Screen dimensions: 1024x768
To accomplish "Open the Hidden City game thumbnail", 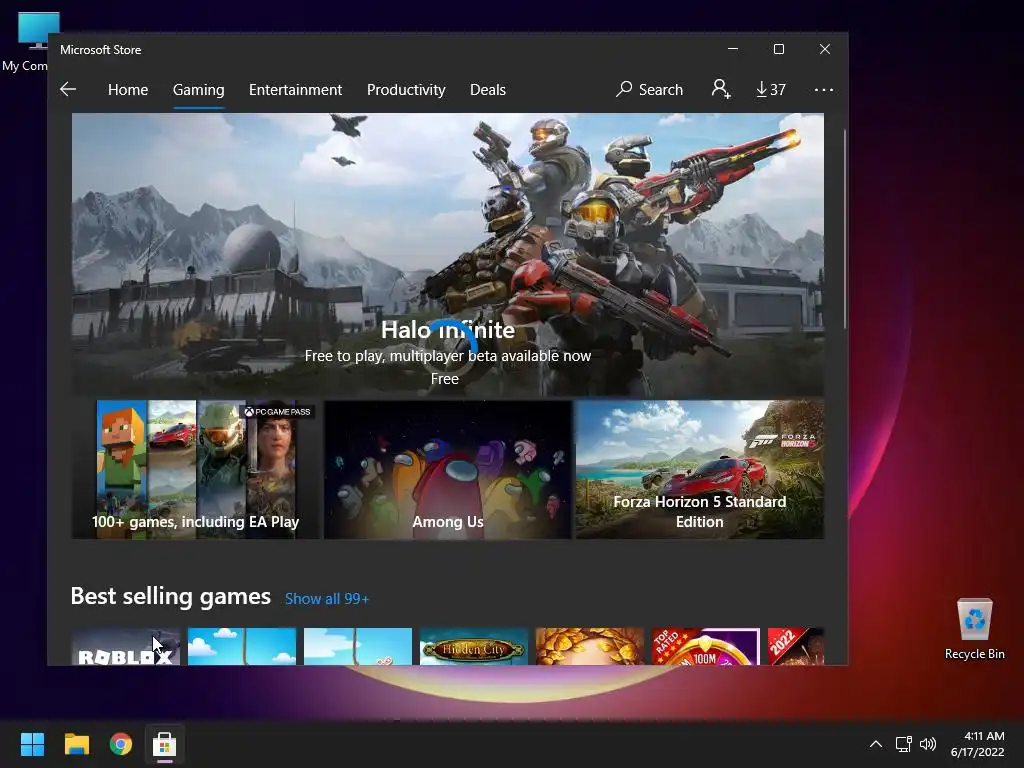I will (x=473, y=647).
